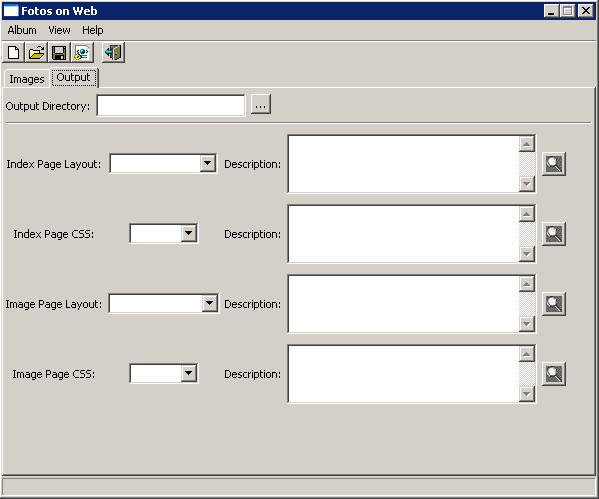Open the Album menu
Image resolution: width=599 pixels, height=499 pixels.
coord(22,30)
